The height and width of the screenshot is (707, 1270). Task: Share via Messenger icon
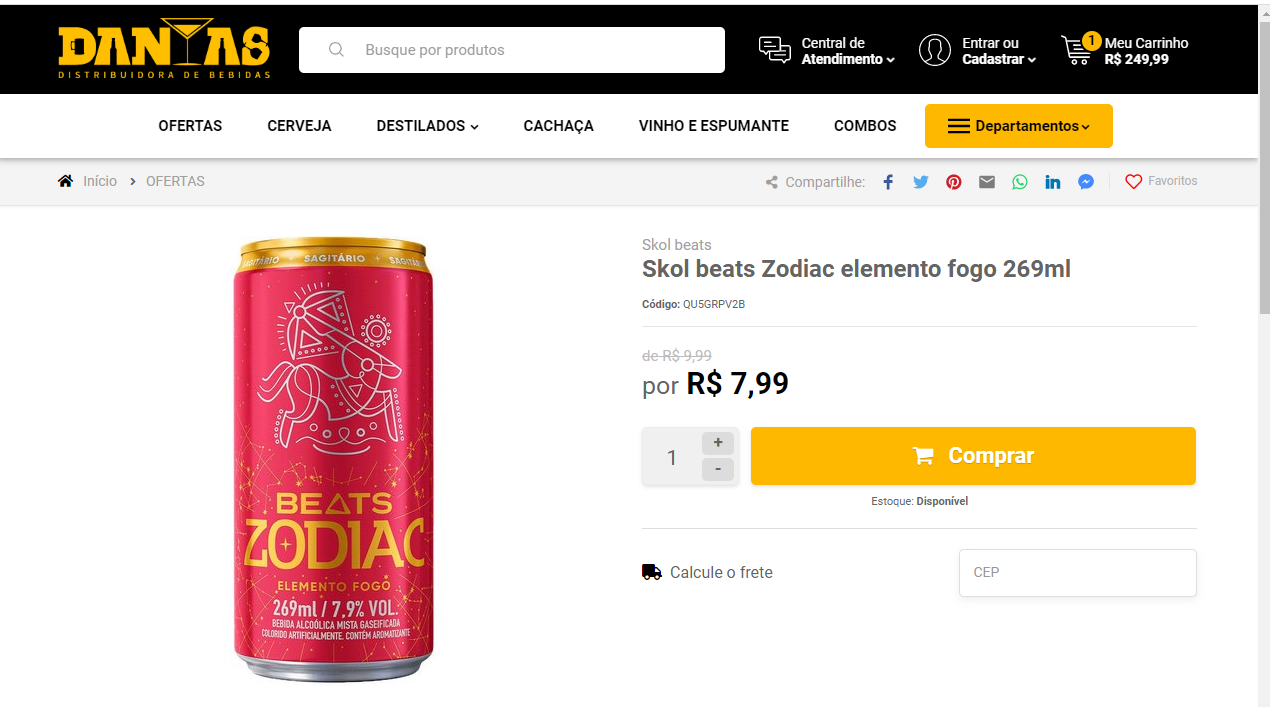coord(1086,182)
